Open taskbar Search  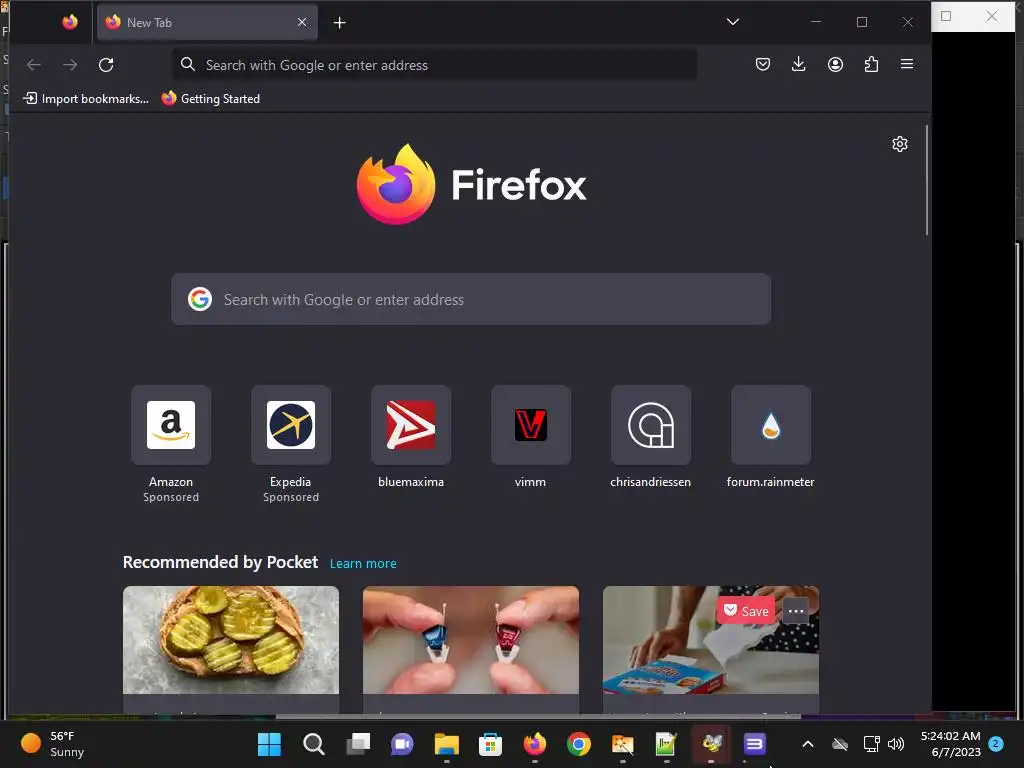click(x=313, y=744)
